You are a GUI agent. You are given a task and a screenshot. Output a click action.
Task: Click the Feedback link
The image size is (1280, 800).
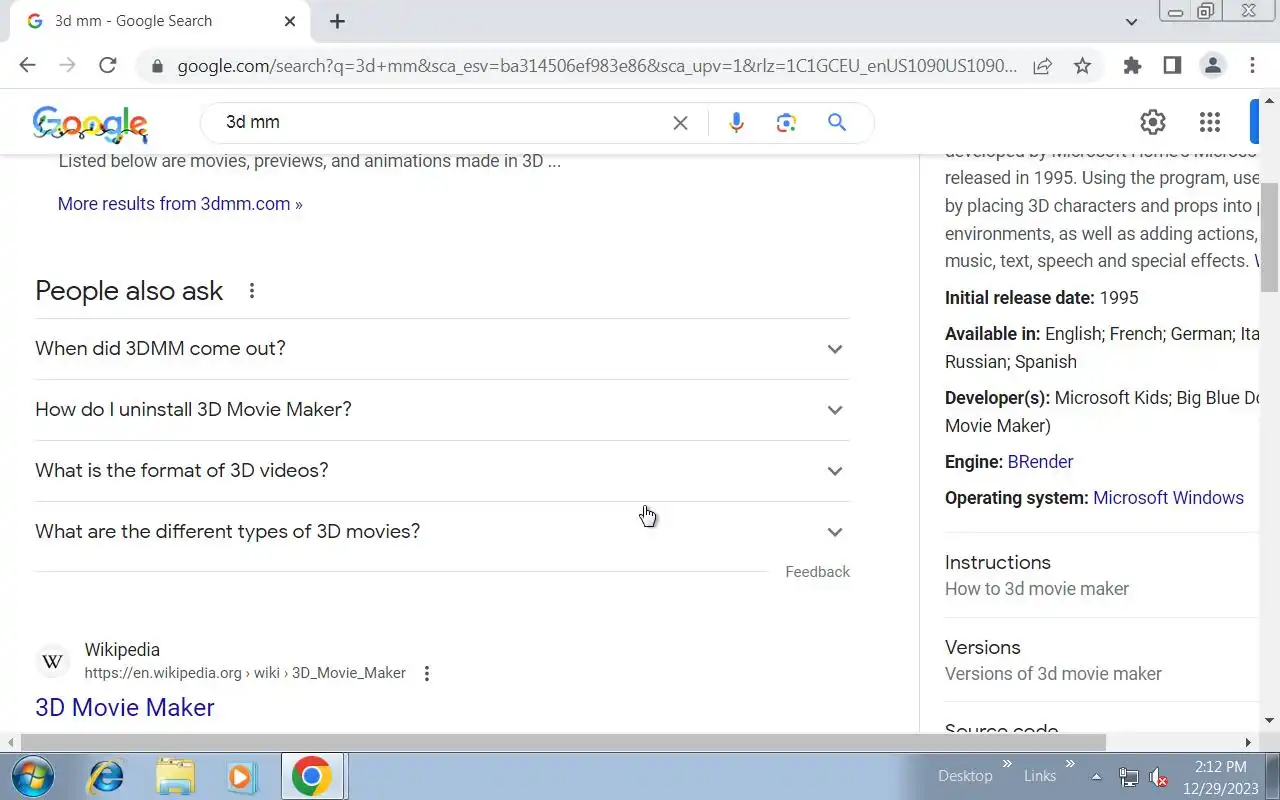tap(817, 572)
